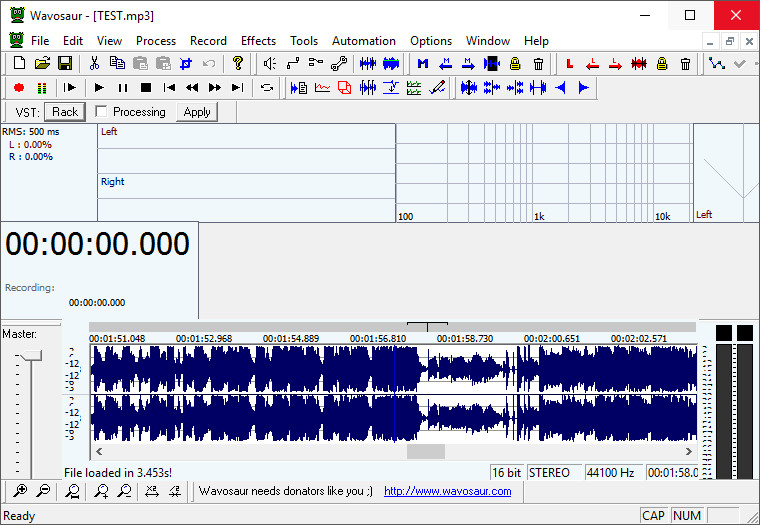Click the horizontal scrollbar thumb under the waveform
This screenshot has height=525, width=760.
coord(426,451)
